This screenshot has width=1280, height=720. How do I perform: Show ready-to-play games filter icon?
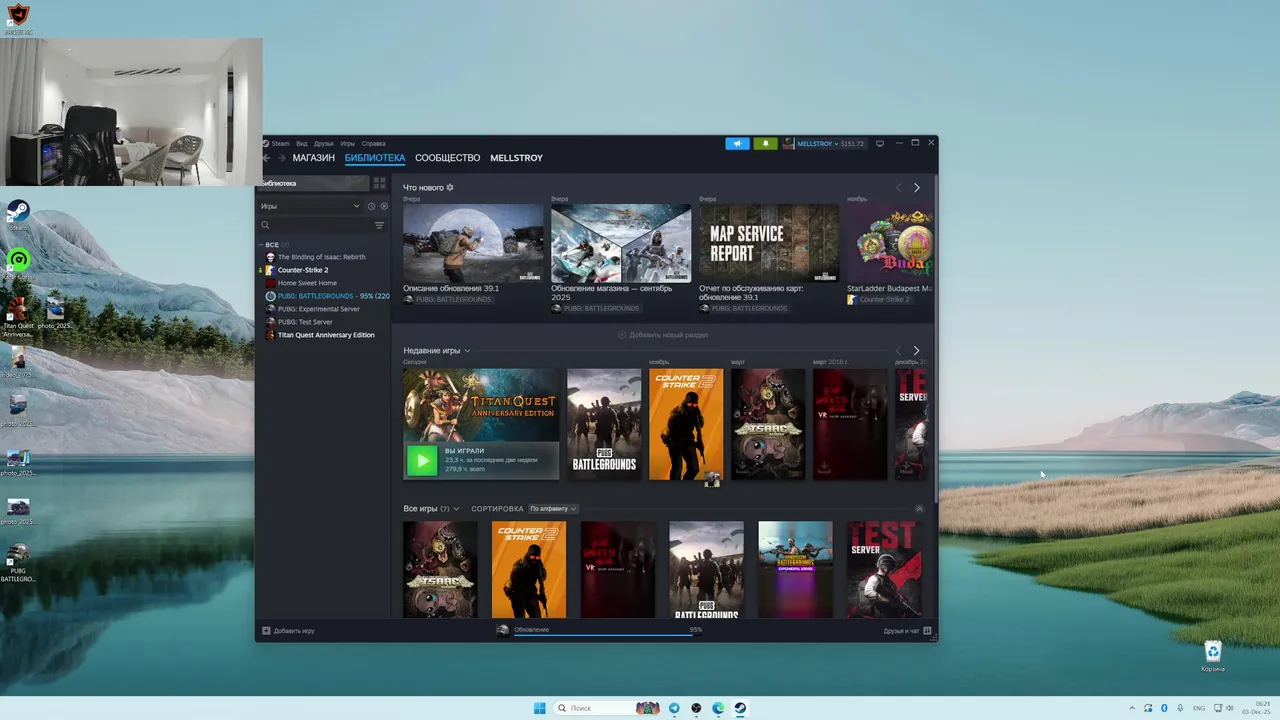[384, 206]
